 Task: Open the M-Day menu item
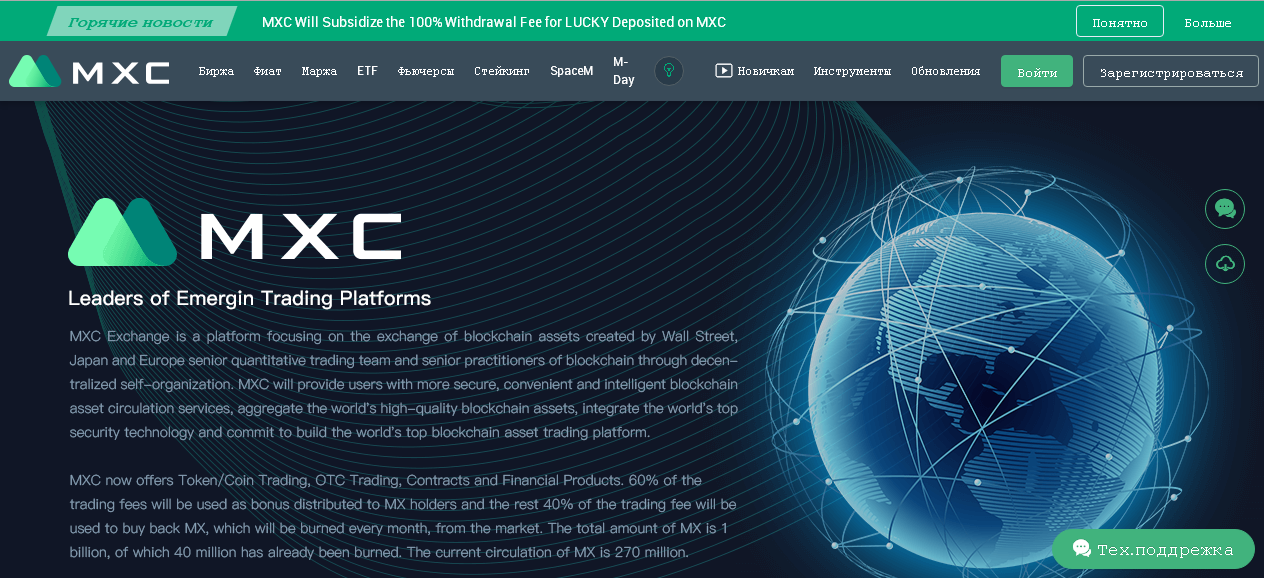click(x=624, y=71)
